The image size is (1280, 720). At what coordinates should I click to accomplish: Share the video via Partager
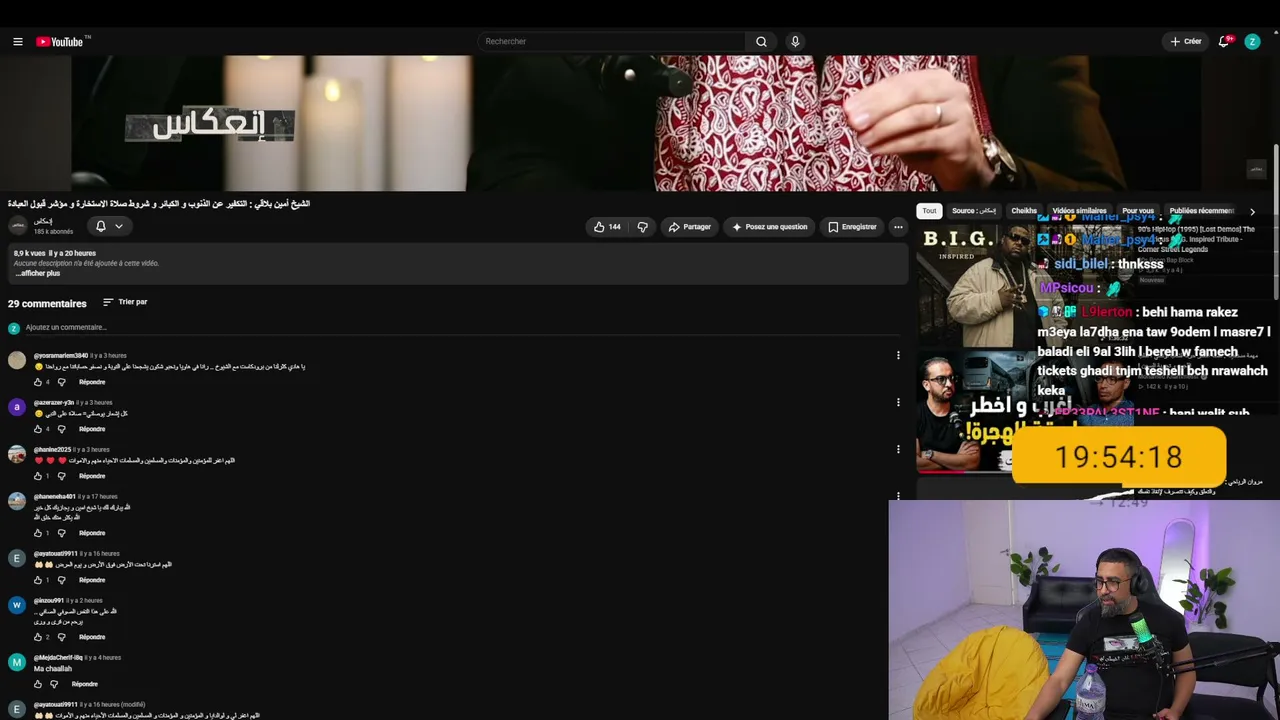690,227
